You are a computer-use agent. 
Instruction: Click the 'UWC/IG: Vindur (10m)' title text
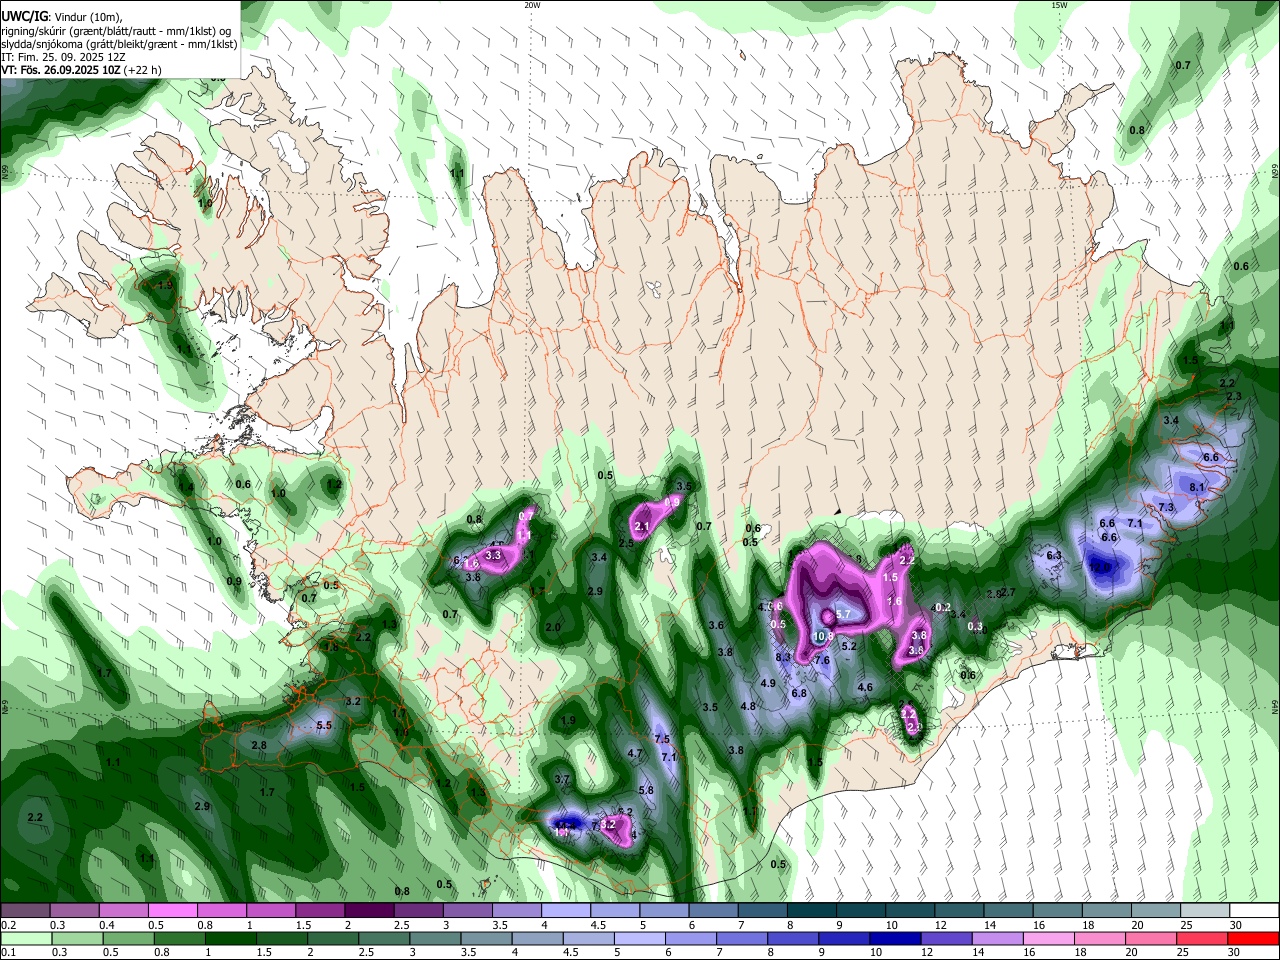click(x=62, y=17)
